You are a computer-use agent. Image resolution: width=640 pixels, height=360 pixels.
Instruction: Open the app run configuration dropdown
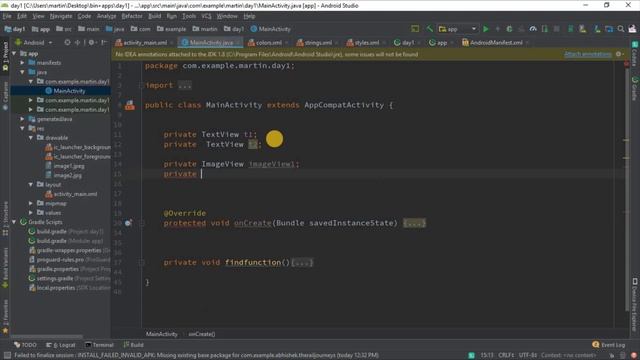pyautogui.click(x=457, y=29)
